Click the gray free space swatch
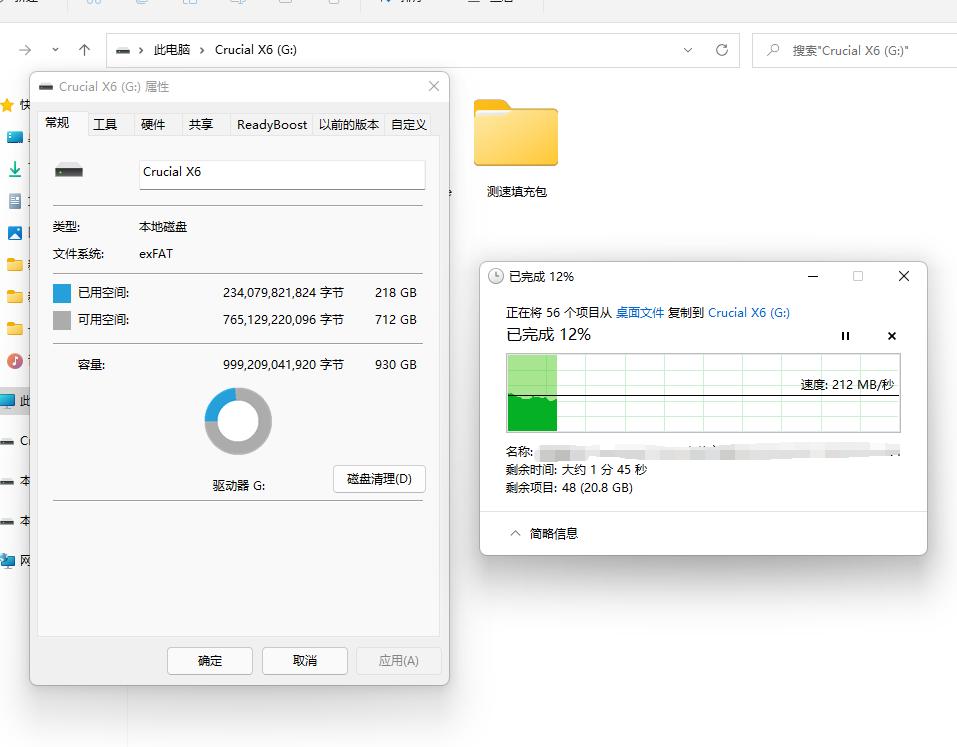The width and height of the screenshot is (957, 747). 62,320
